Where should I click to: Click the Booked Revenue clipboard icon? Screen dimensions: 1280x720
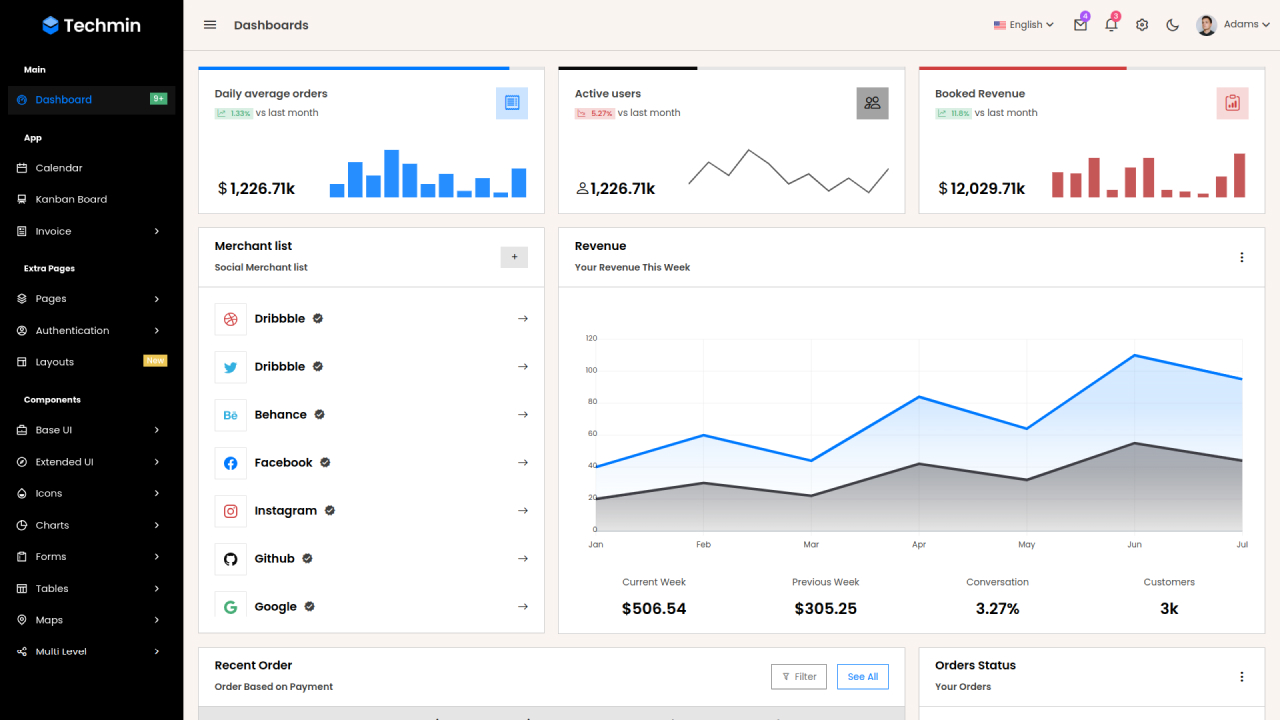coord(1232,103)
